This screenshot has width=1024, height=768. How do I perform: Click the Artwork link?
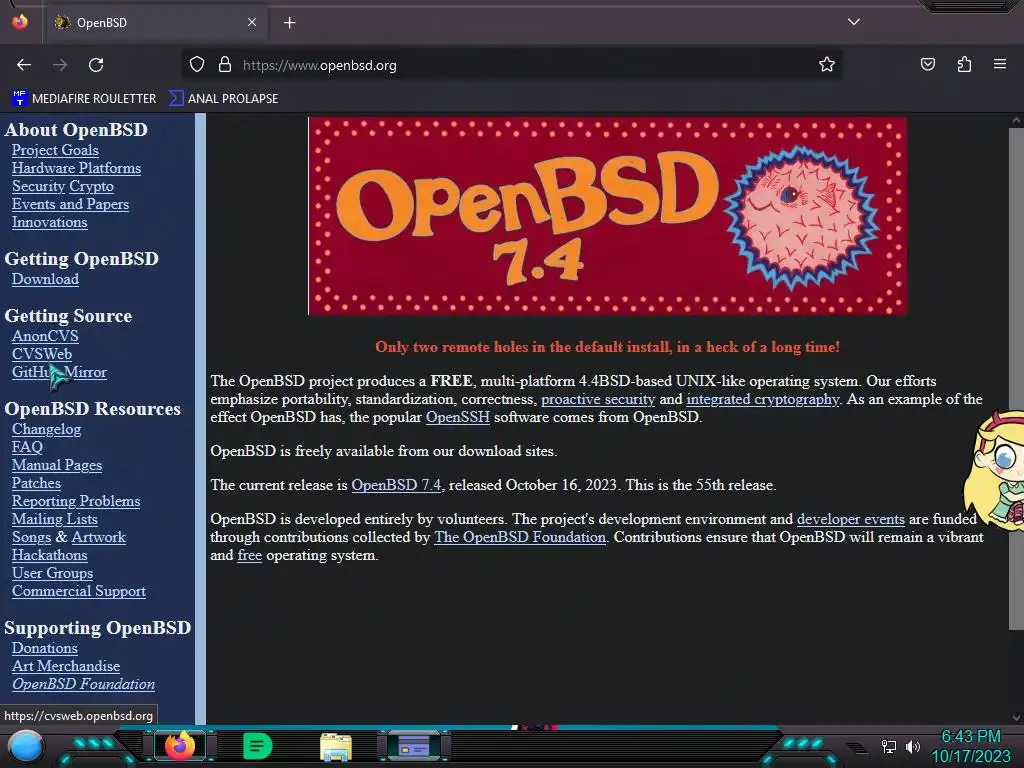pos(99,537)
